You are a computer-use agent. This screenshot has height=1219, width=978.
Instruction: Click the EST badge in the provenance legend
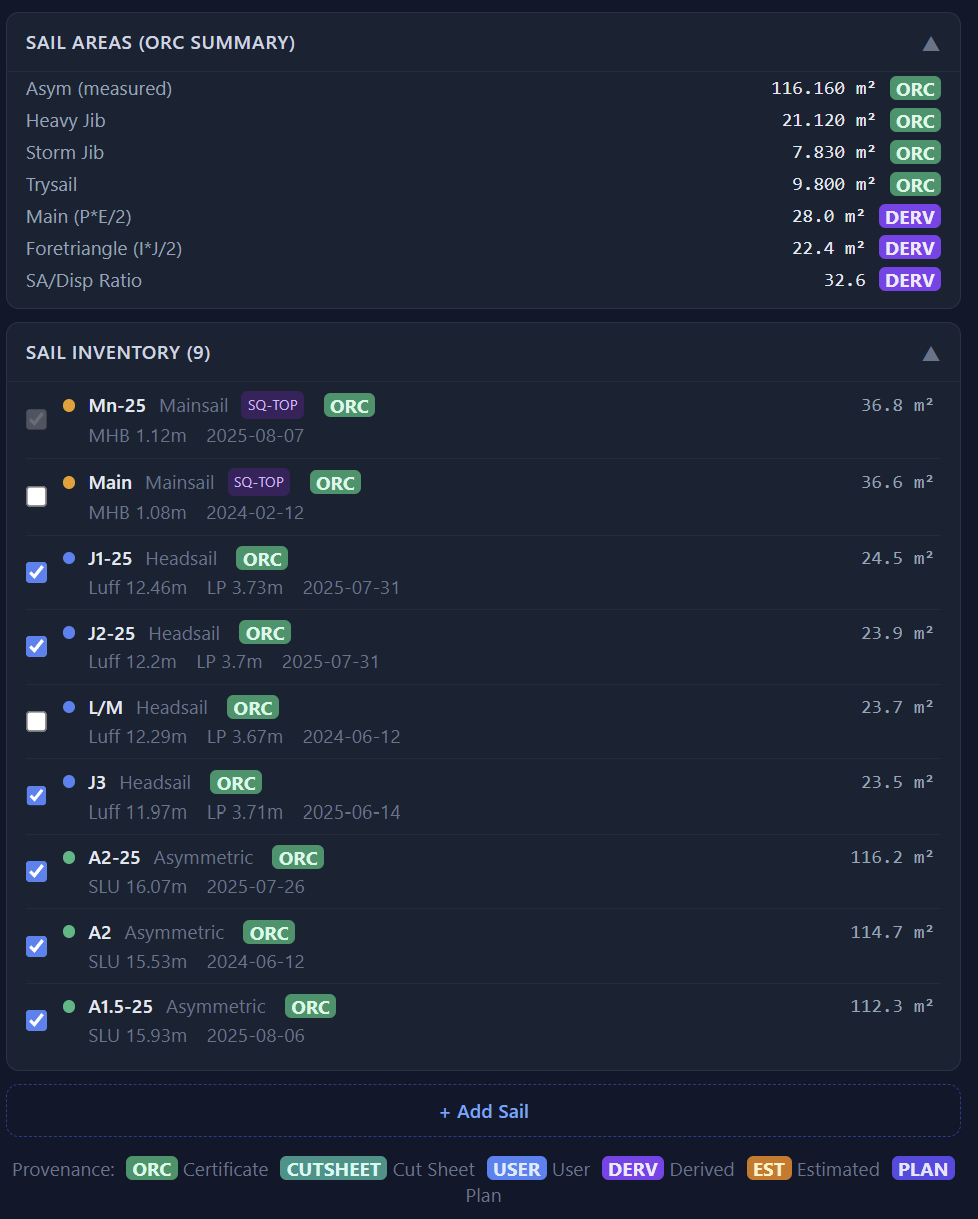pyautogui.click(x=768, y=1168)
